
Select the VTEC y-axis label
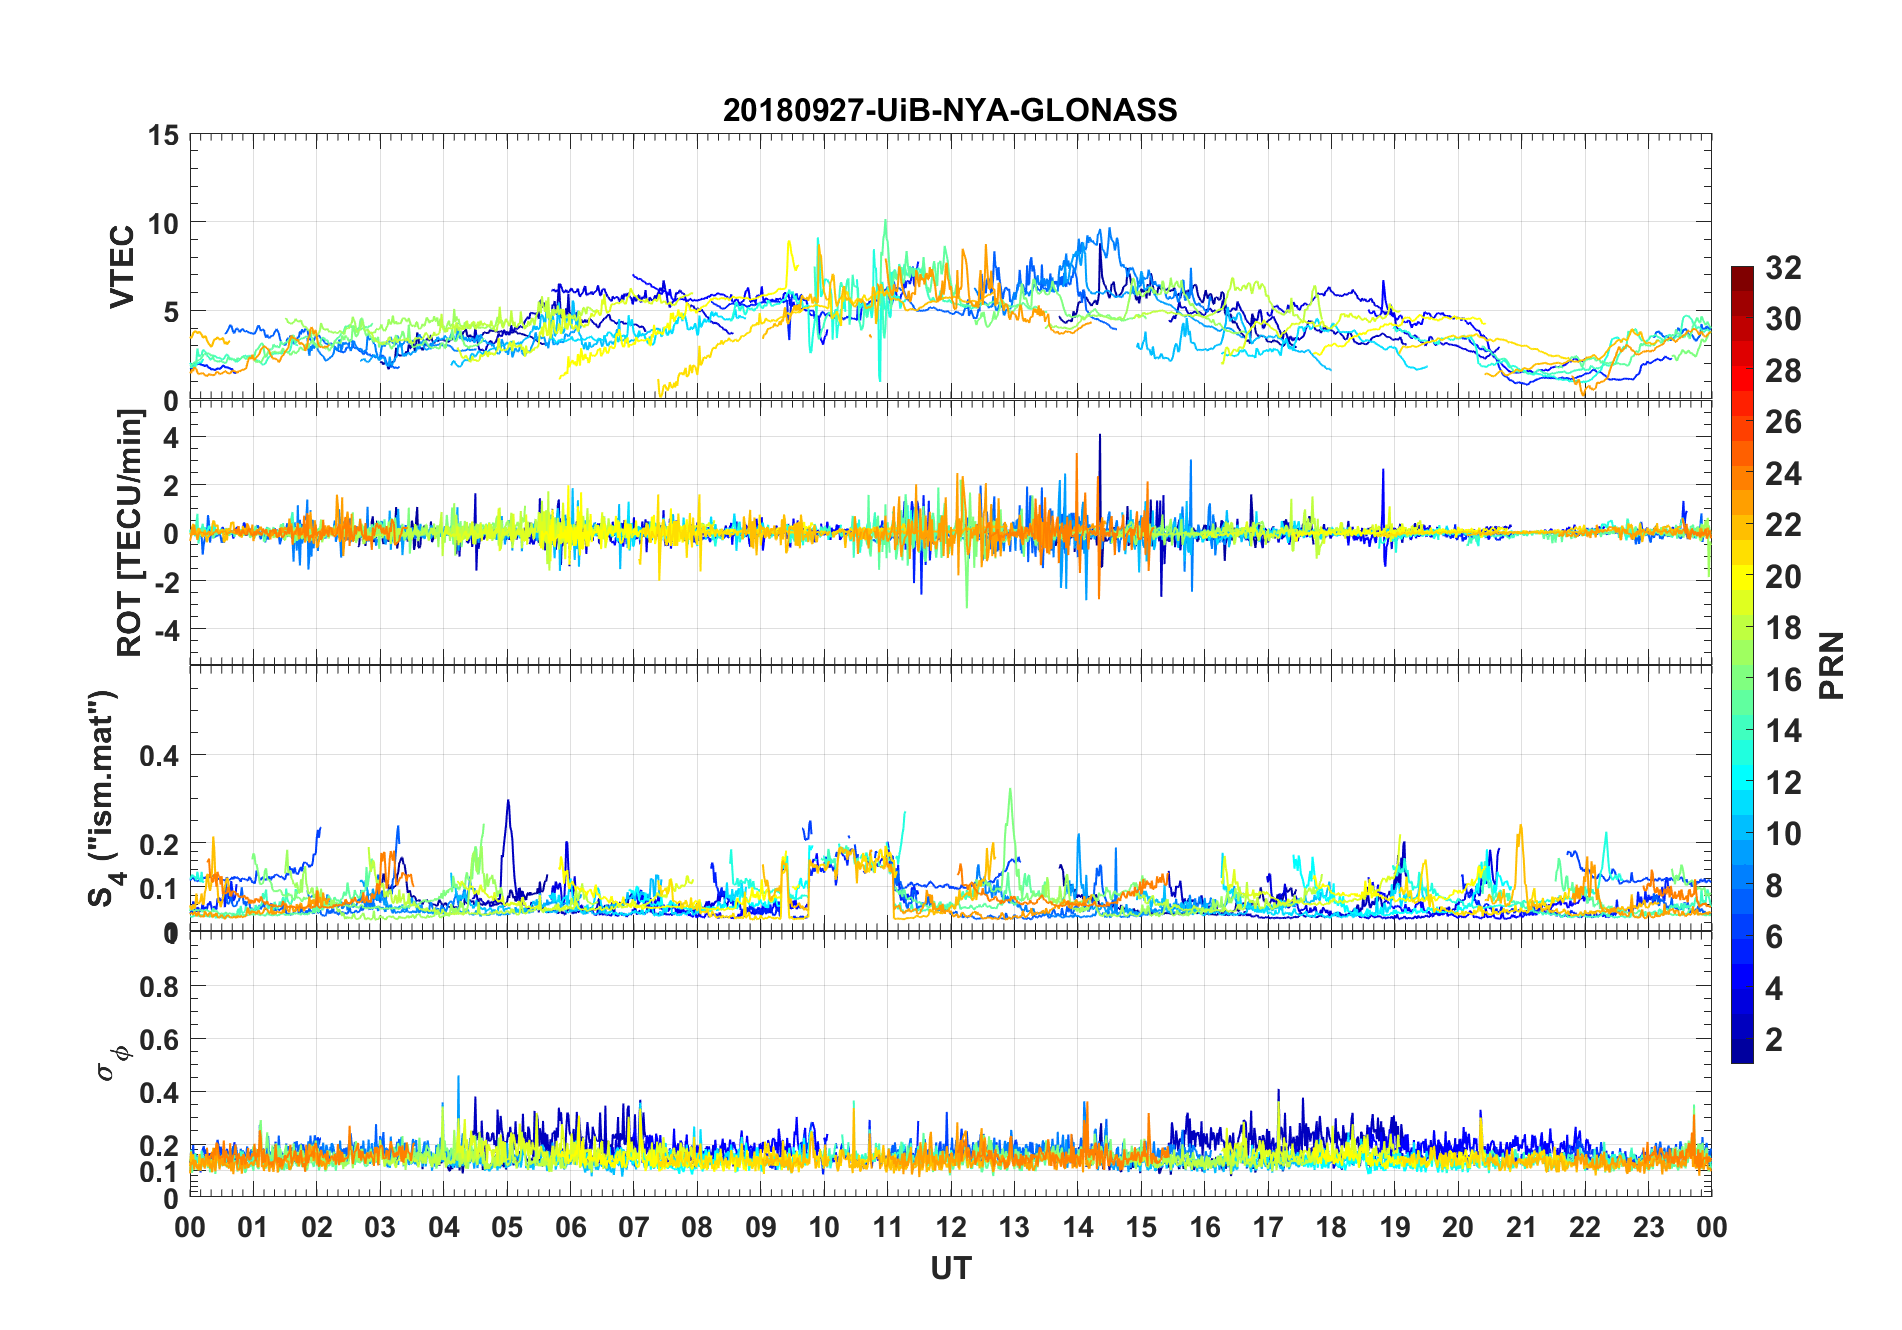click(122, 267)
